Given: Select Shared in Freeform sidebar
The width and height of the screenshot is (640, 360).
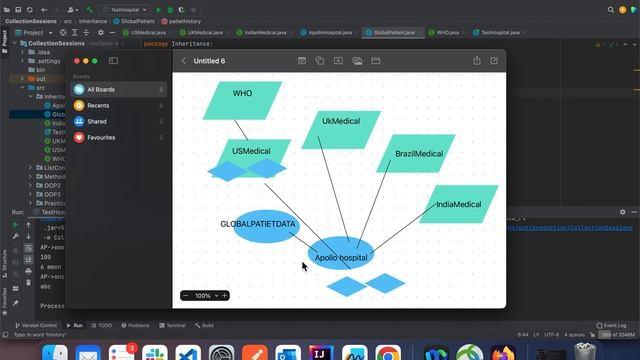Looking at the screenshot, I should [x=119, y=121].
